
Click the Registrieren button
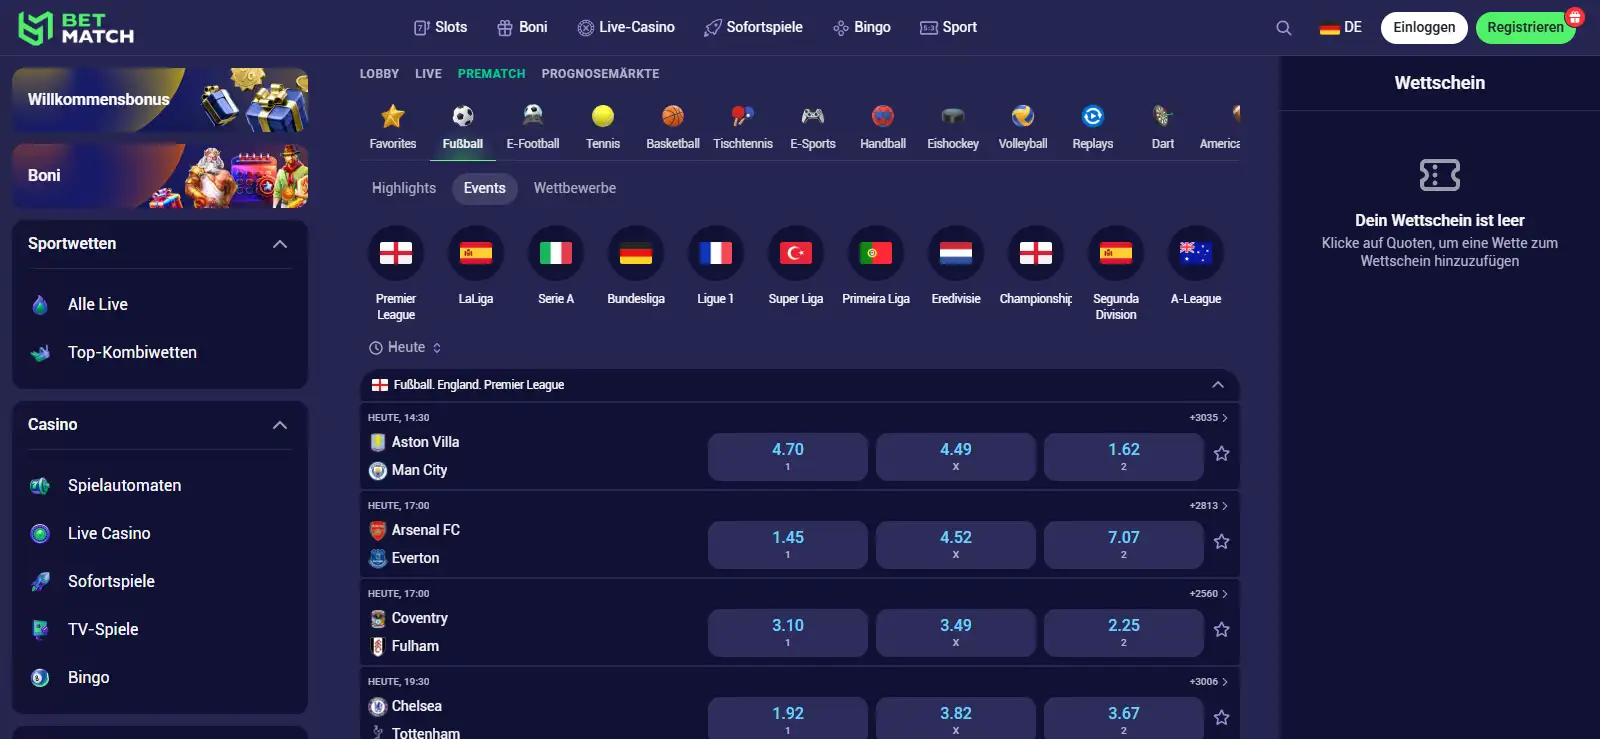pyautogui.click(x=1525, y=28)
